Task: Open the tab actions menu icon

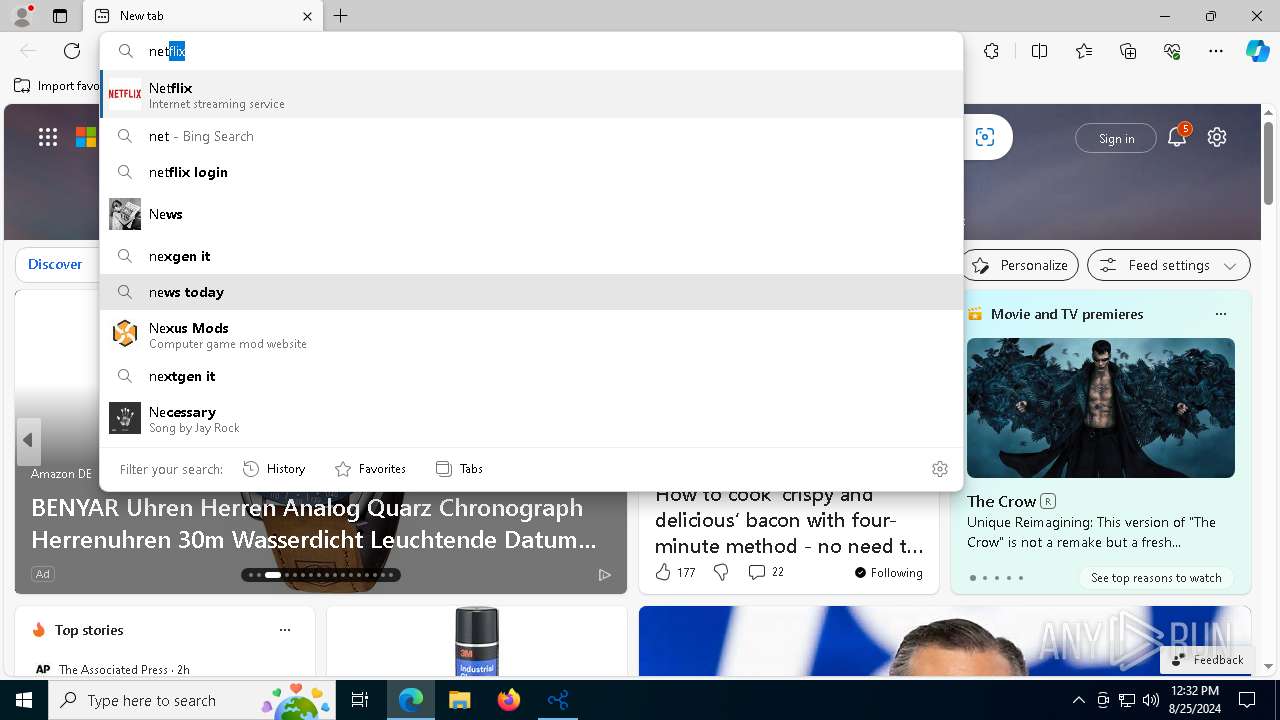Action: (x=60, y=16)
